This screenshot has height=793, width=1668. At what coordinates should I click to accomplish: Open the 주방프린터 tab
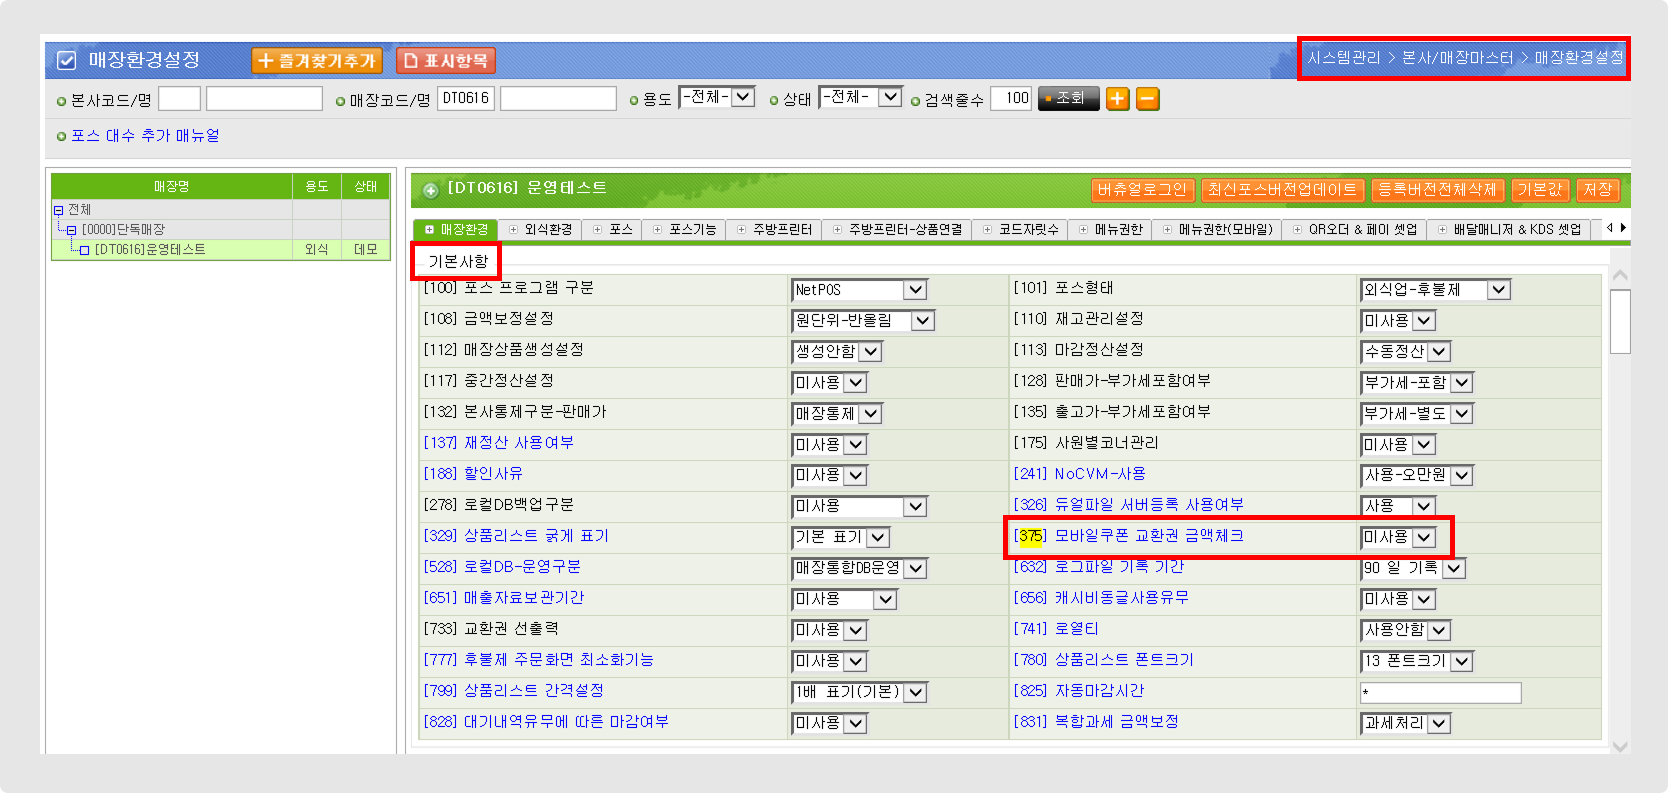[775, 229]
